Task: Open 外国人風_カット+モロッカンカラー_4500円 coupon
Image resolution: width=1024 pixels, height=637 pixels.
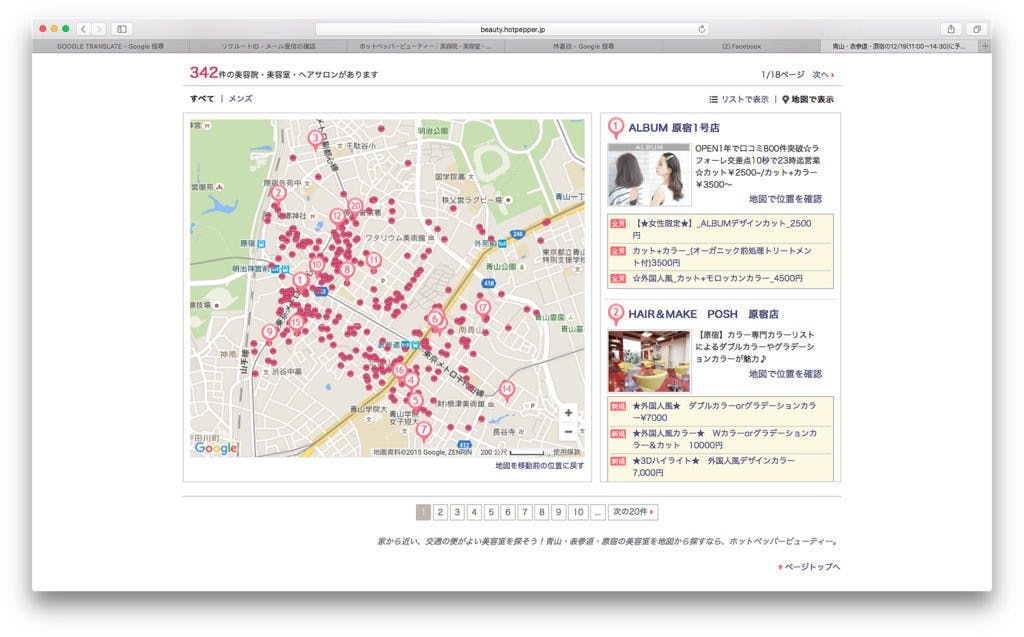Action: point(720,278)
